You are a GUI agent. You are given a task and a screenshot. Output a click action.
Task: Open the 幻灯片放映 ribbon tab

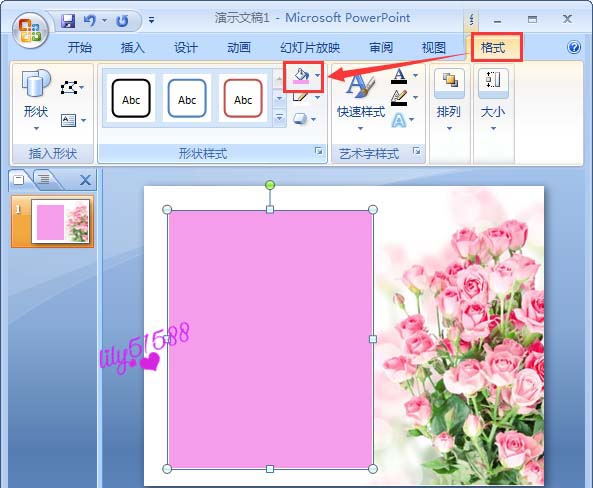(x=310, y=48)
